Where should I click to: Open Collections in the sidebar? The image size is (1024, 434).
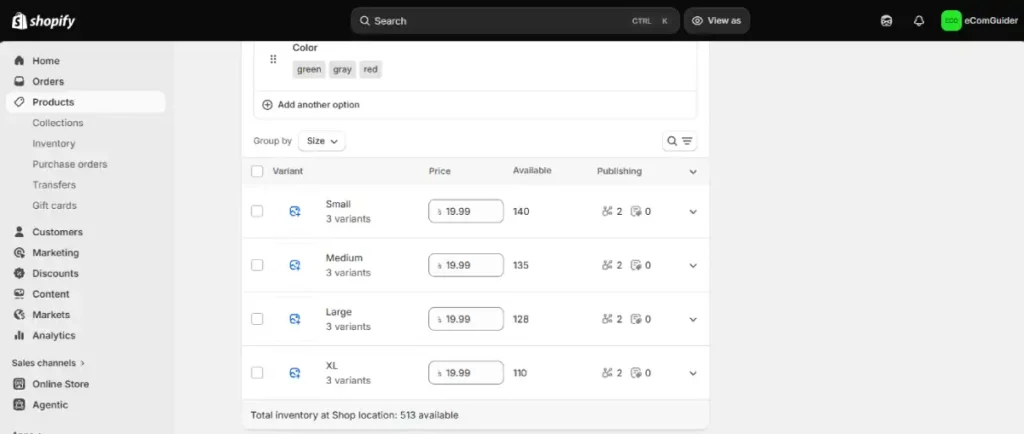pos(58,123)
